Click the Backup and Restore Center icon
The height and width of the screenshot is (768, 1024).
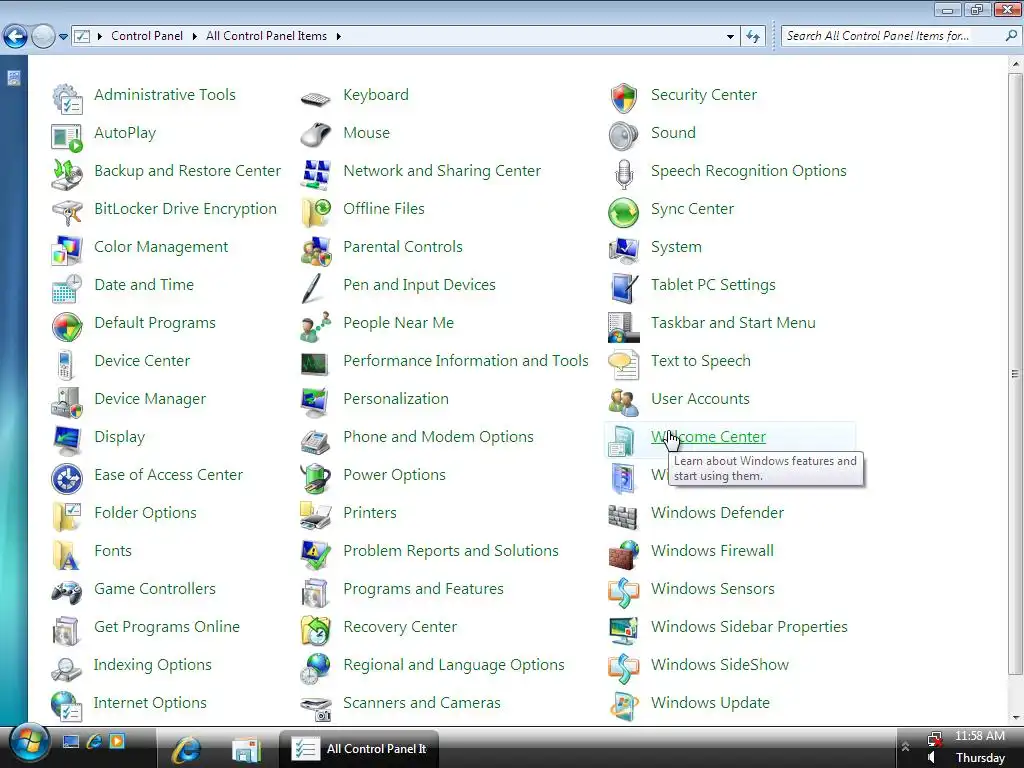(67, 174)
